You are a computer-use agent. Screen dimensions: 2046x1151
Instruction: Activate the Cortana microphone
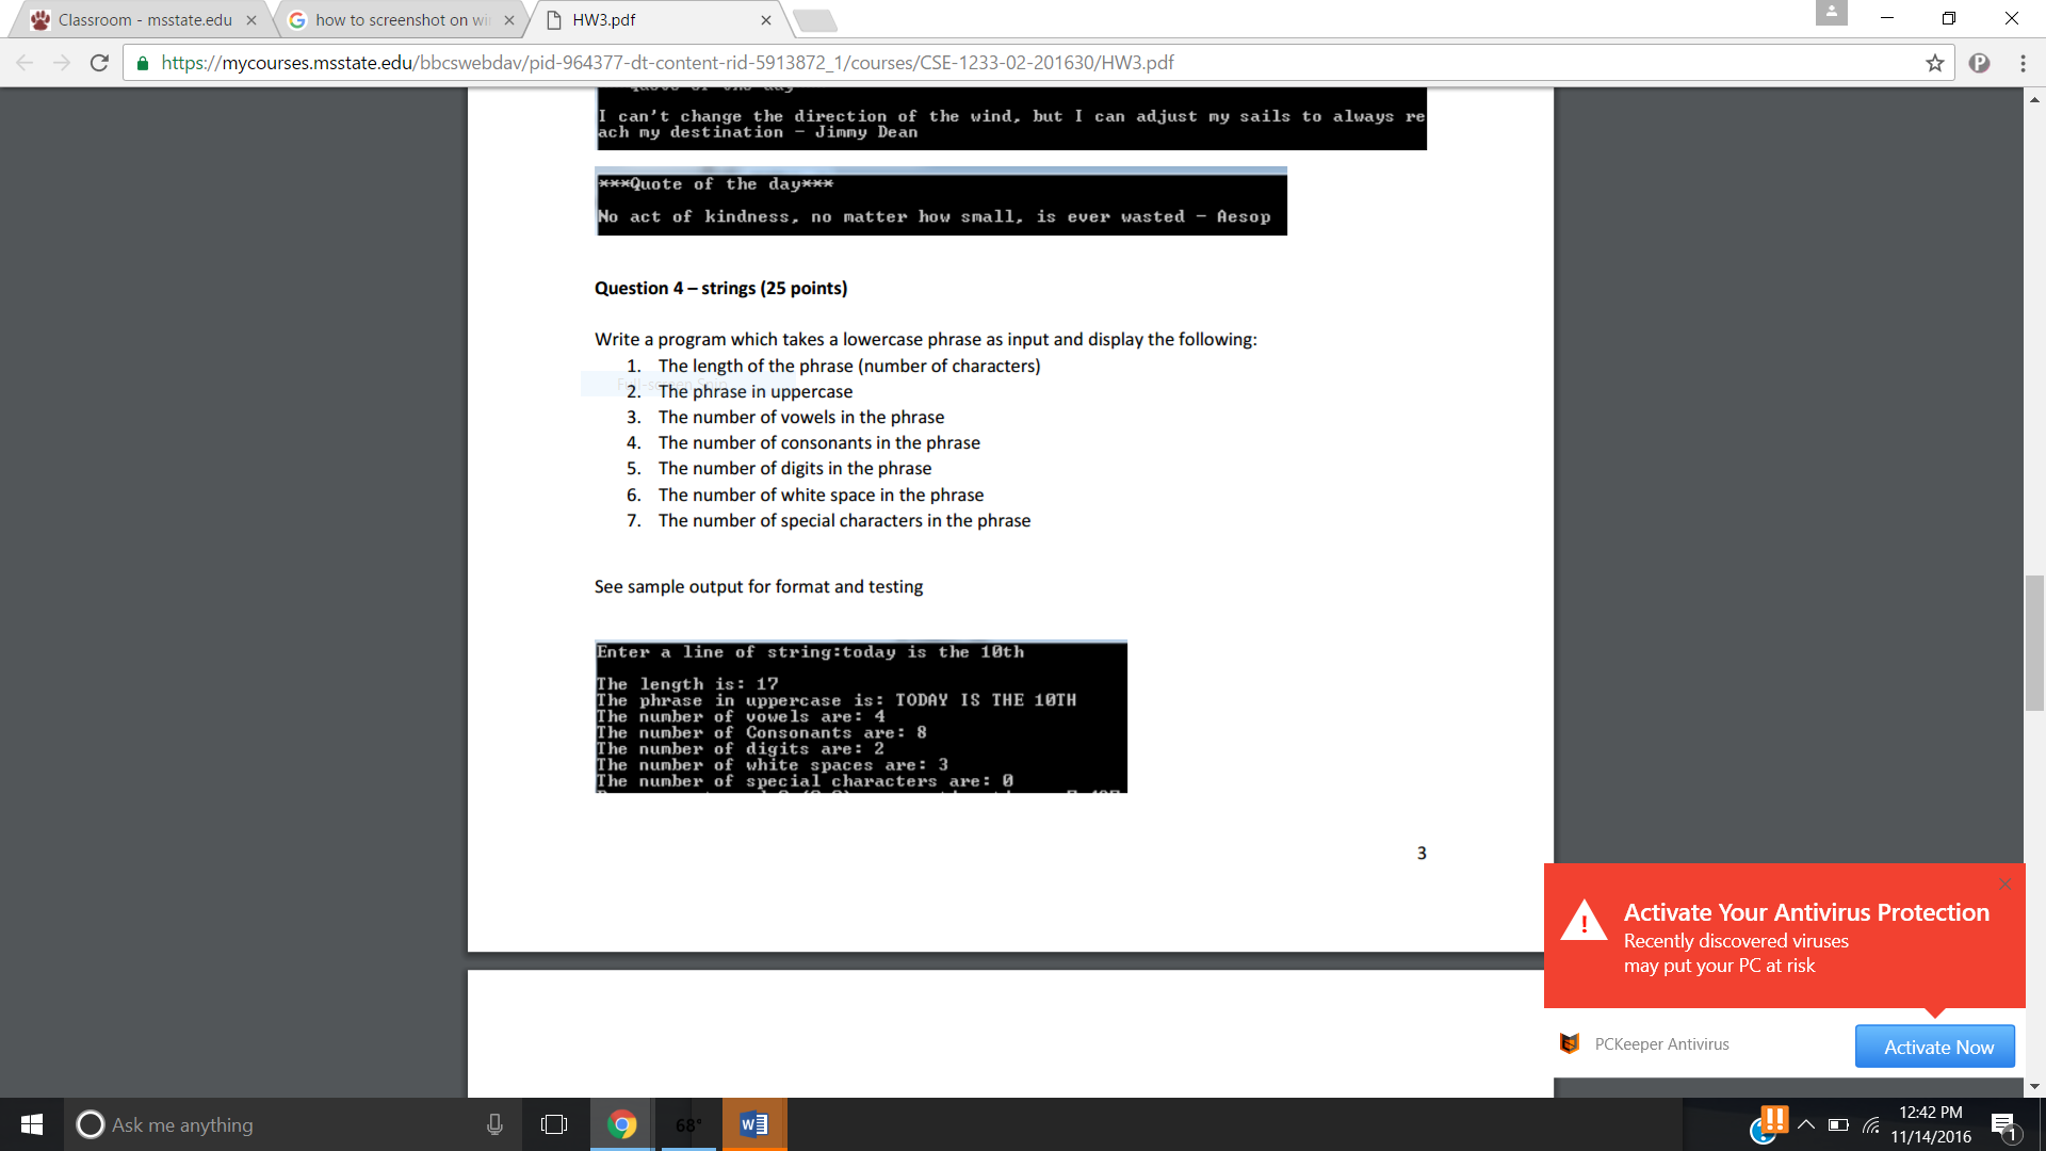[495, 1124]
